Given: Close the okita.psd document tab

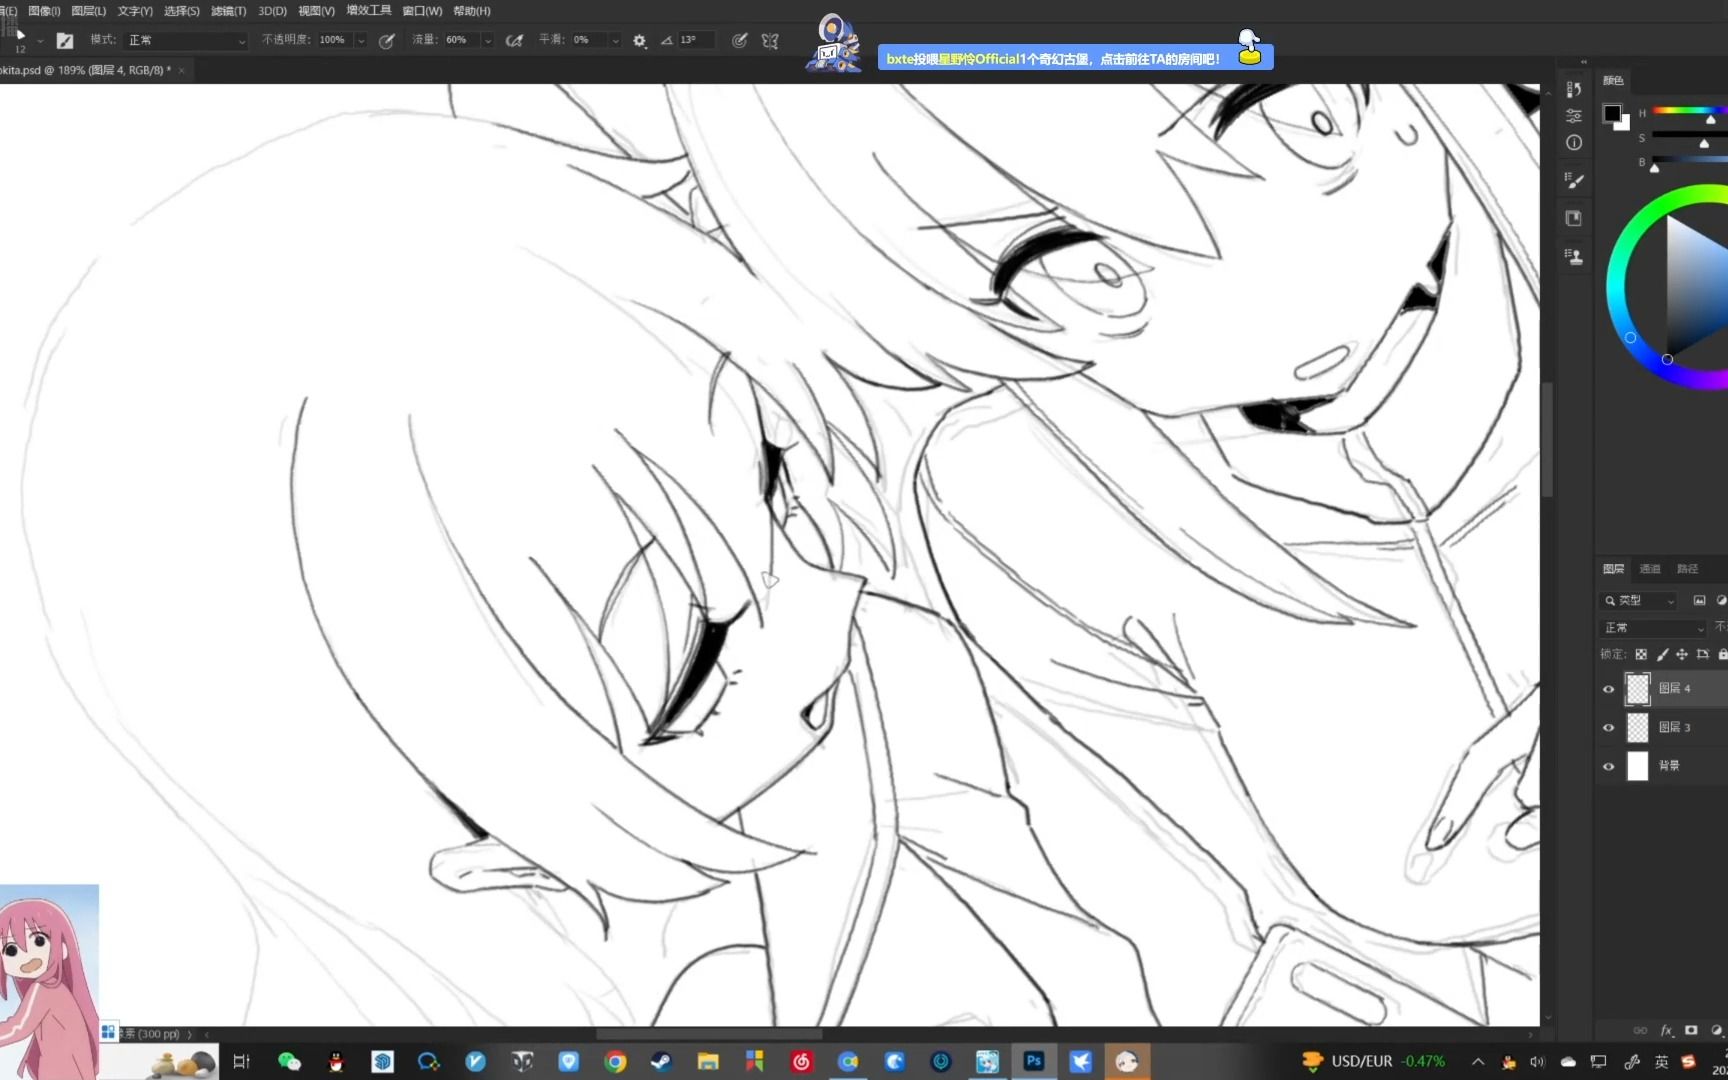Looking at the screenshot, I should coord(181,70).
